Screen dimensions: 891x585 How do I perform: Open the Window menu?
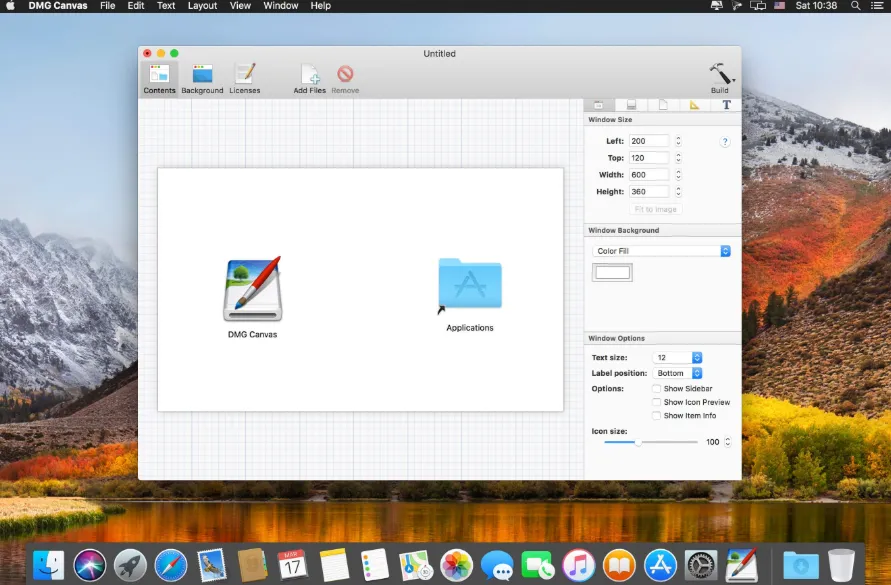pos(281,6)
